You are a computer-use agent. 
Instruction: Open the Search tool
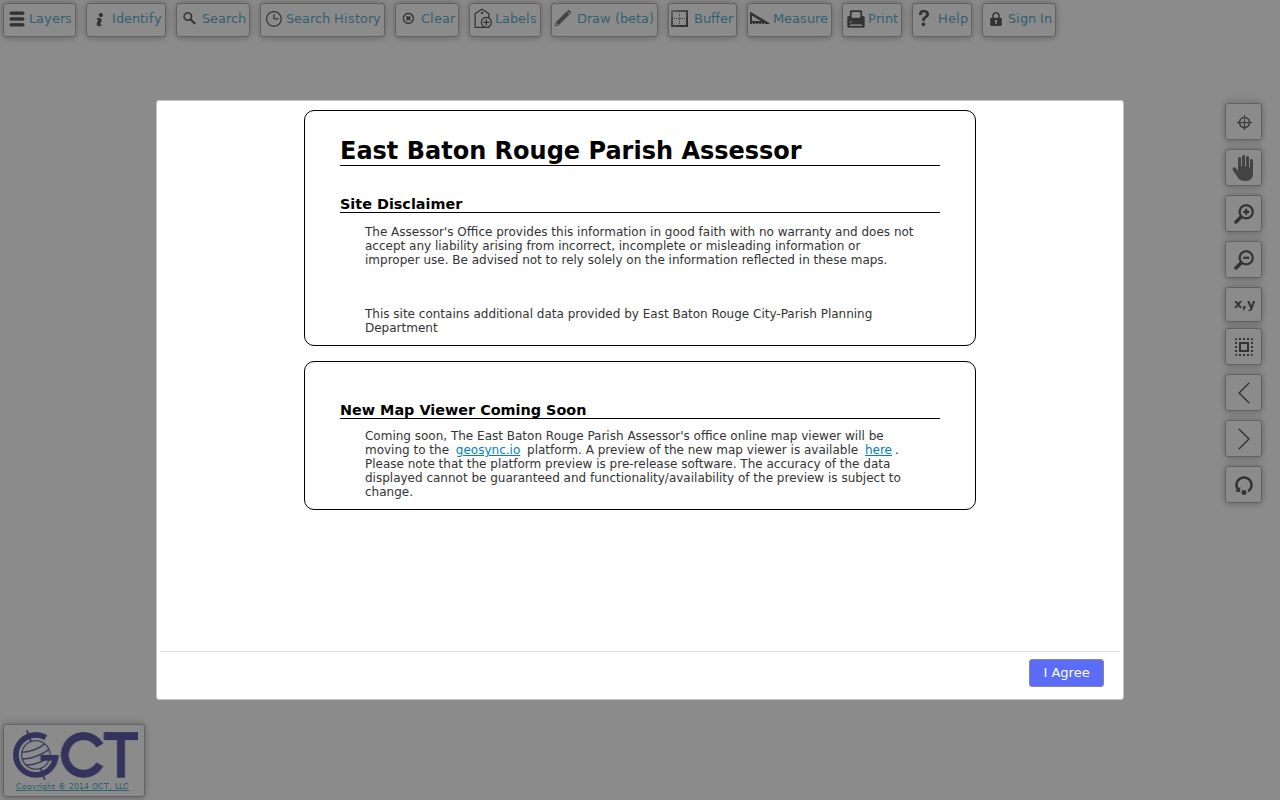click(213, 19)
